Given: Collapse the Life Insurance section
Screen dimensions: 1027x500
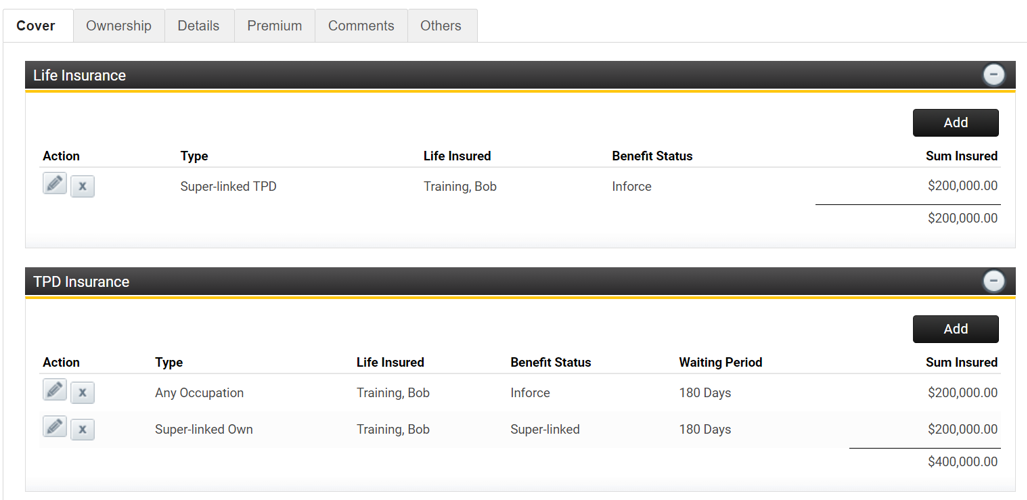Looking at the screenshot, I should 993,75.
